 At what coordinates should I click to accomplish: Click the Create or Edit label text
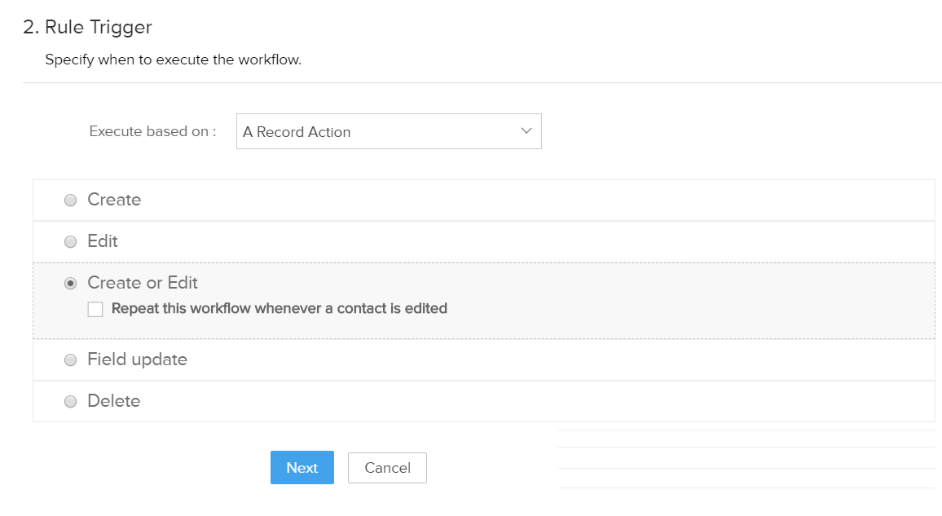click(142, 282)
